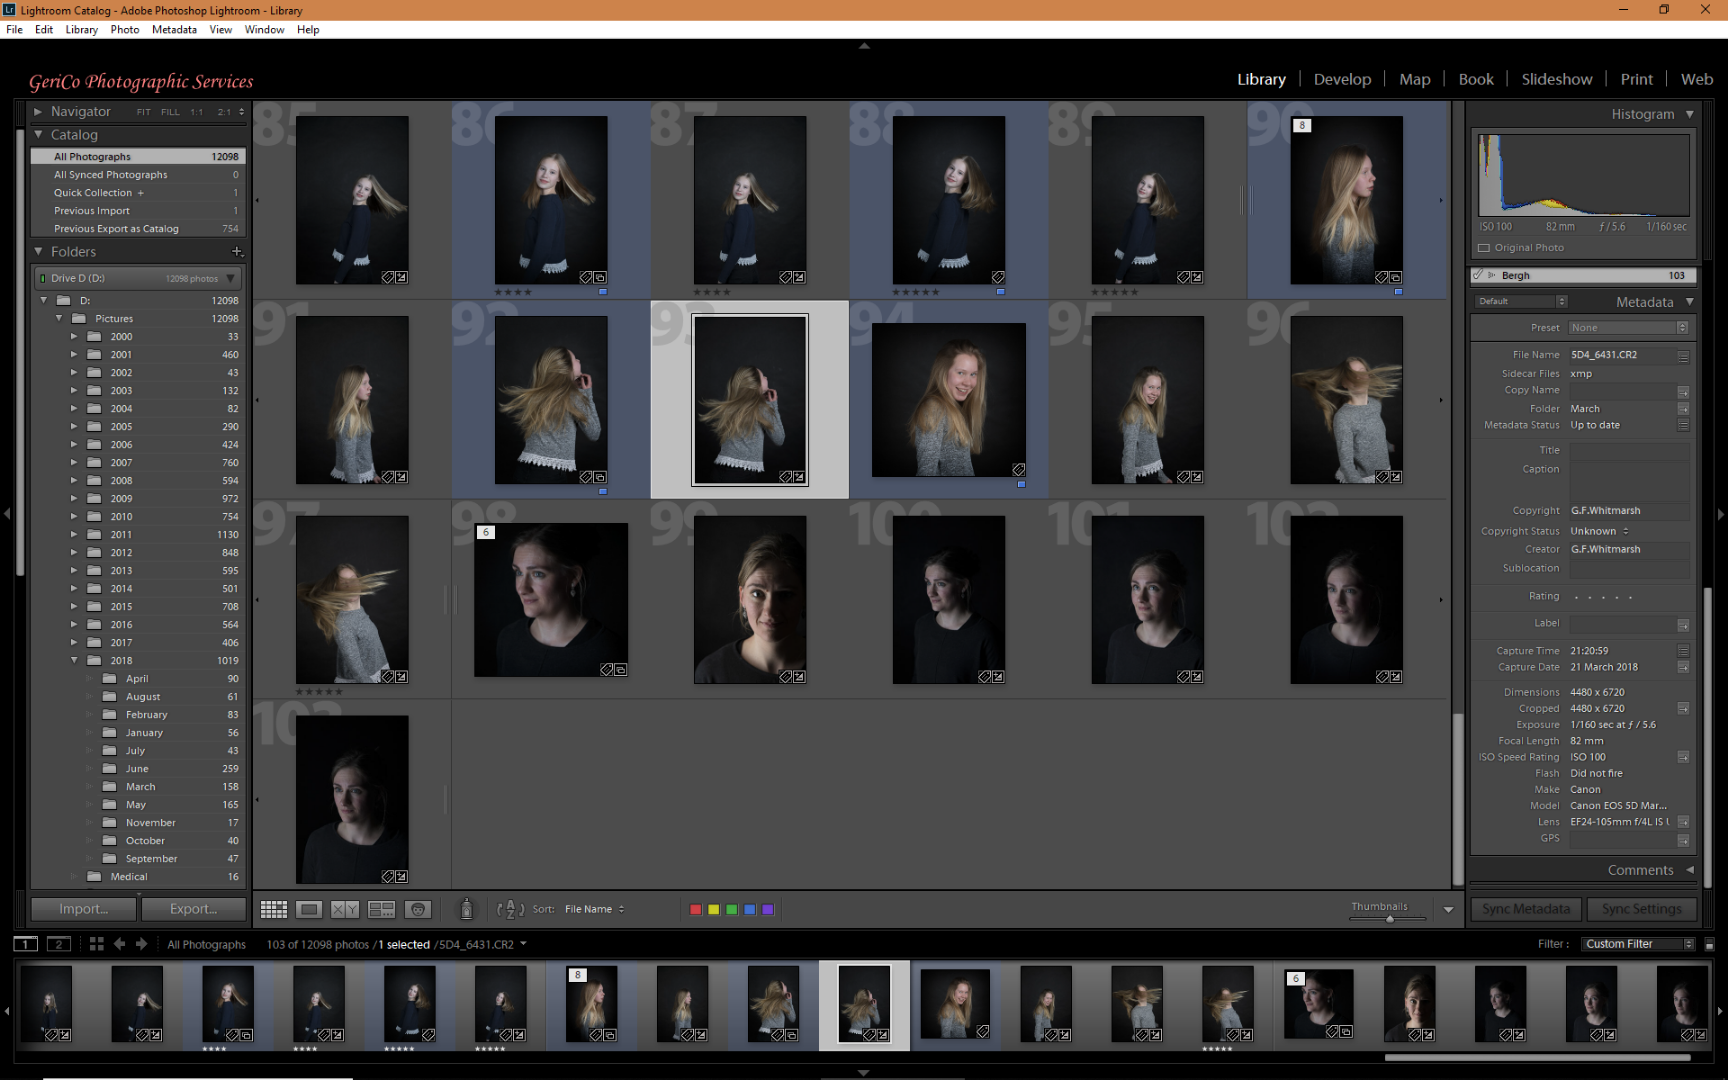
Task: Switch to Grid view
Action: point(273,909)
